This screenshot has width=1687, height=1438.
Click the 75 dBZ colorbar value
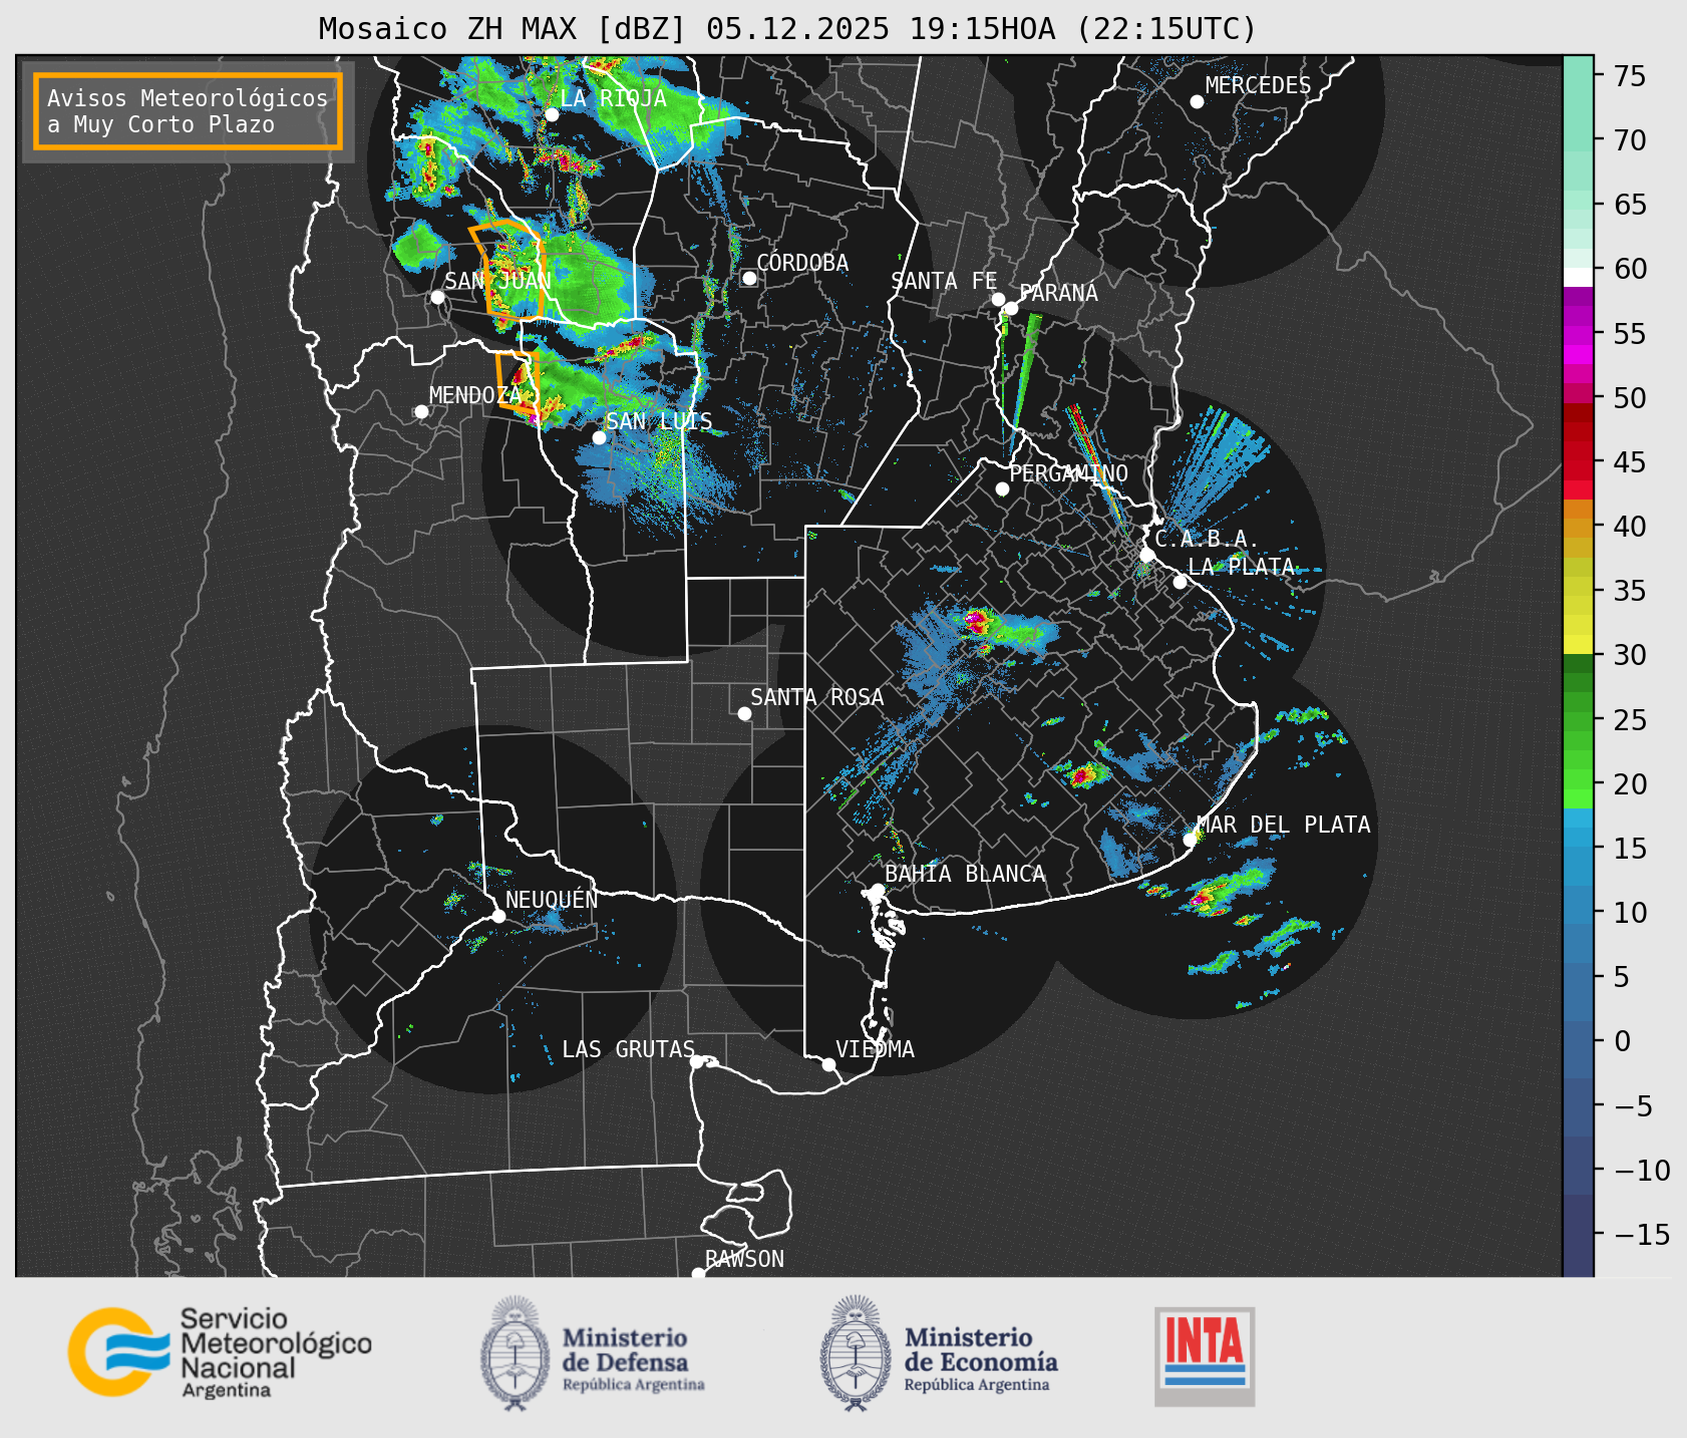click(1629, 76)
